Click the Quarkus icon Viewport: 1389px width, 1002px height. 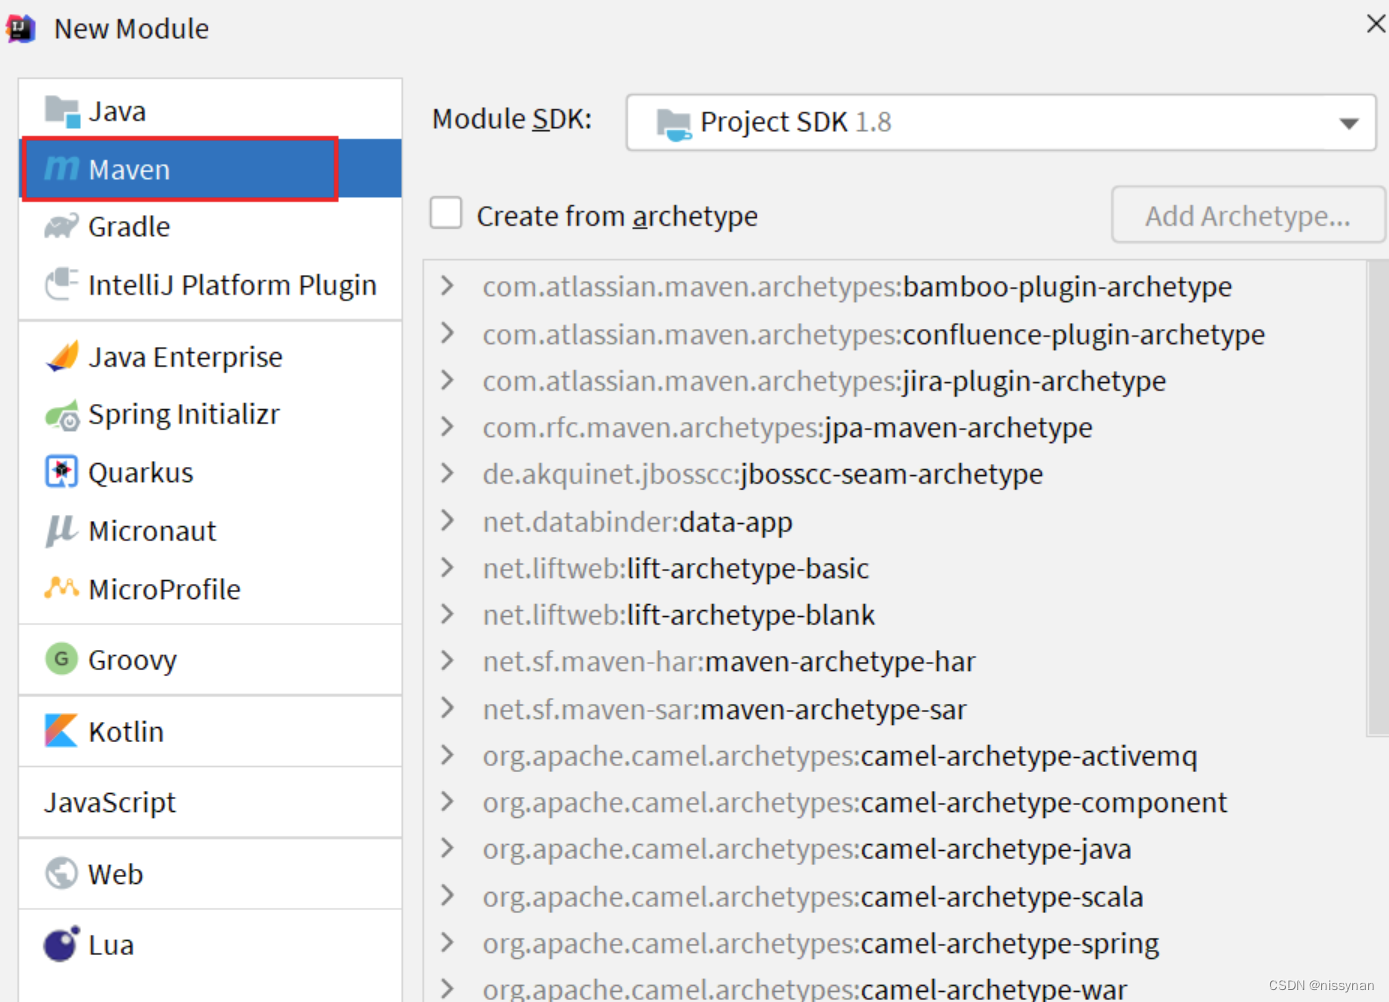click(62, 471)
